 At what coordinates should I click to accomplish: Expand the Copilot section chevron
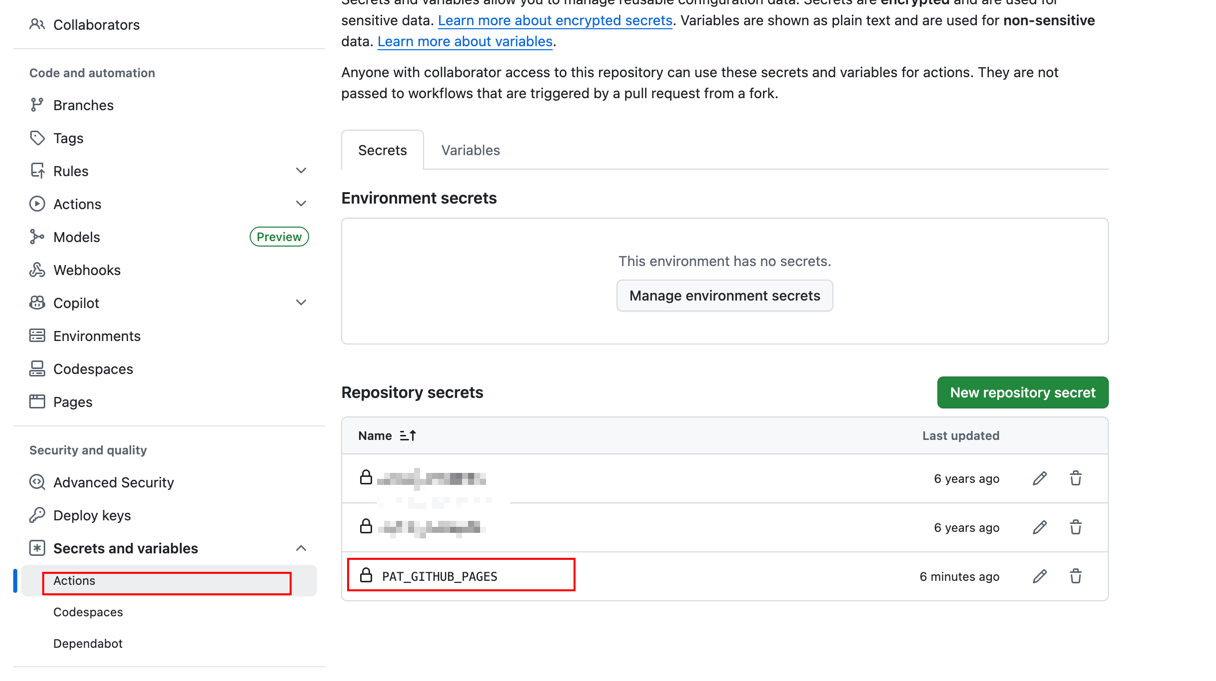point(301,302)
